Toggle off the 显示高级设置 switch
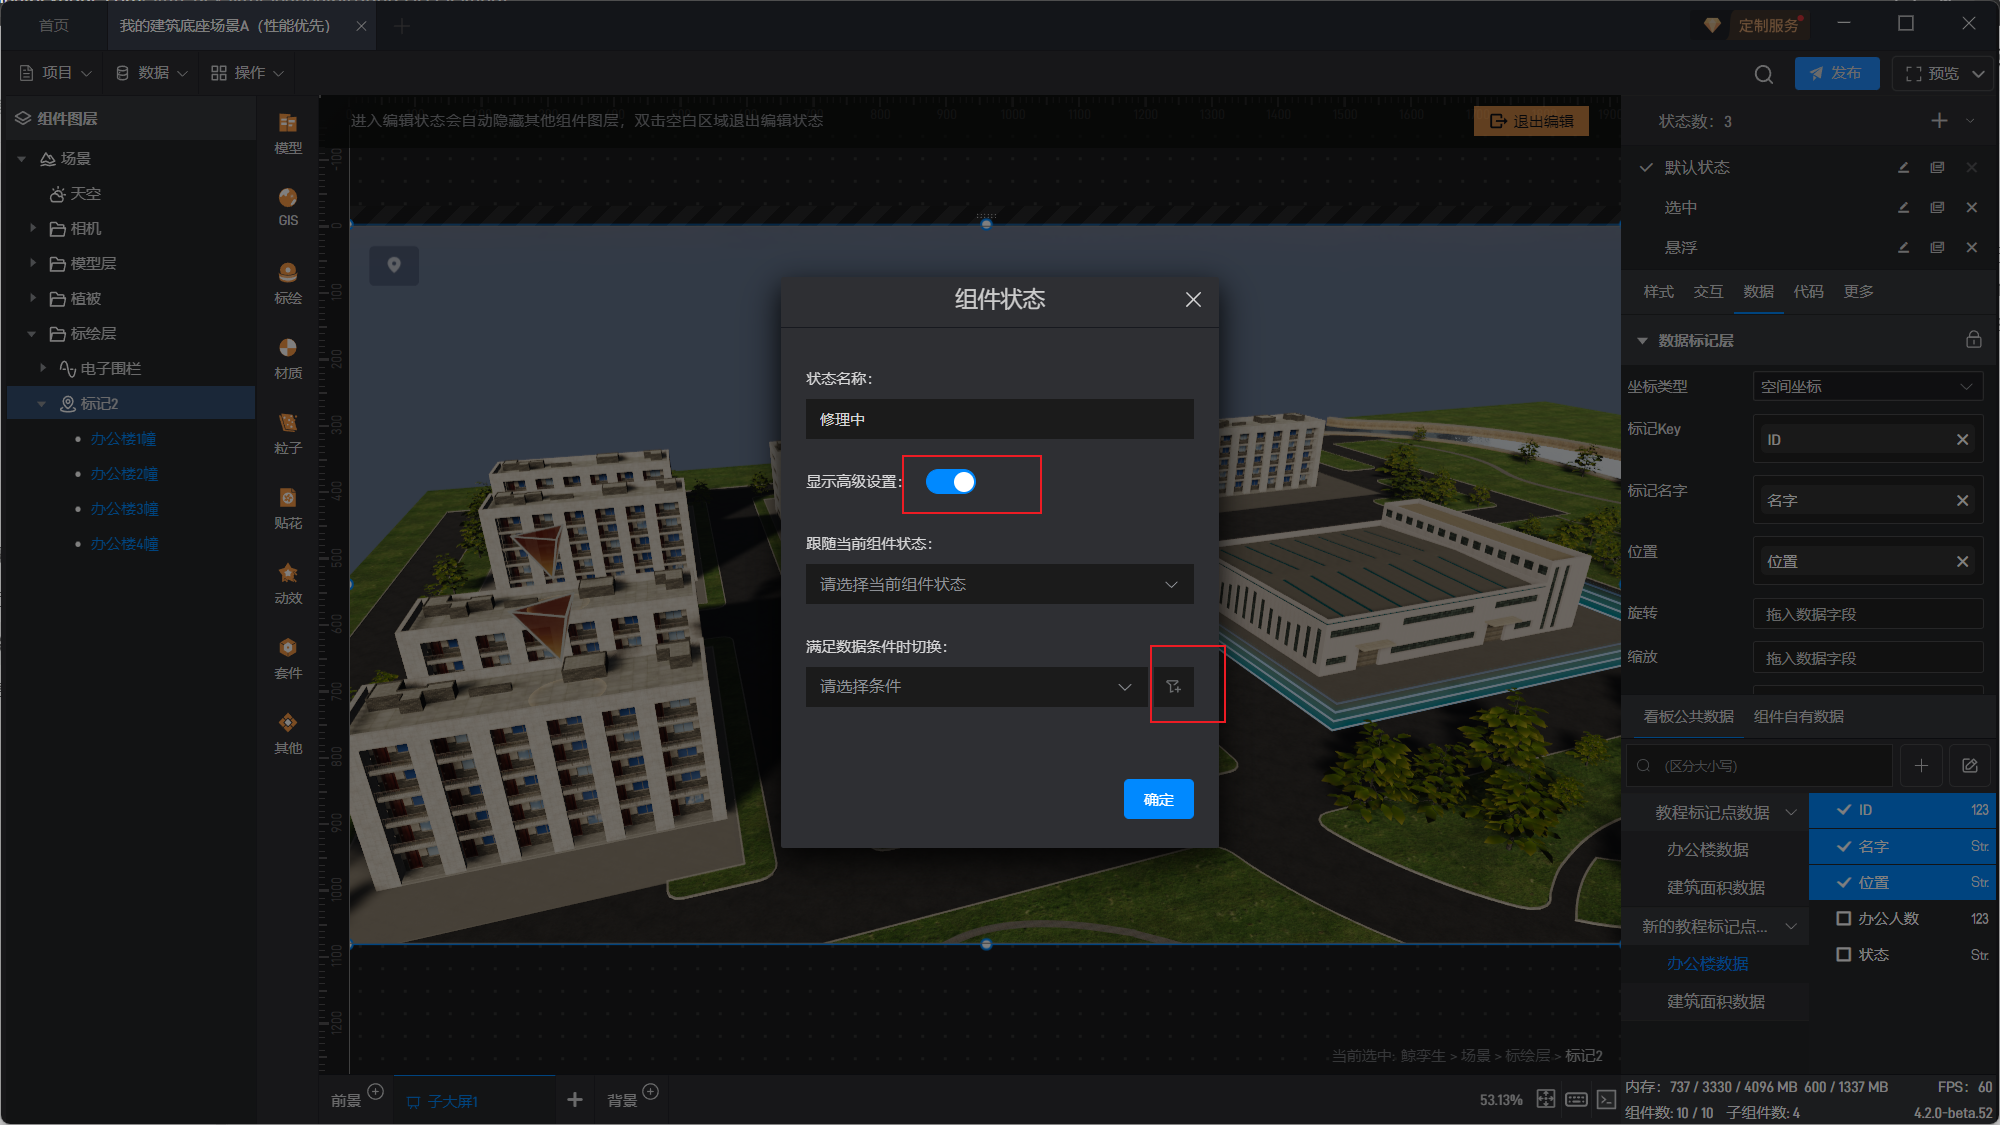Image resolution: width=2000 pixels, height=1125 pixels. (x=950, y=482)
